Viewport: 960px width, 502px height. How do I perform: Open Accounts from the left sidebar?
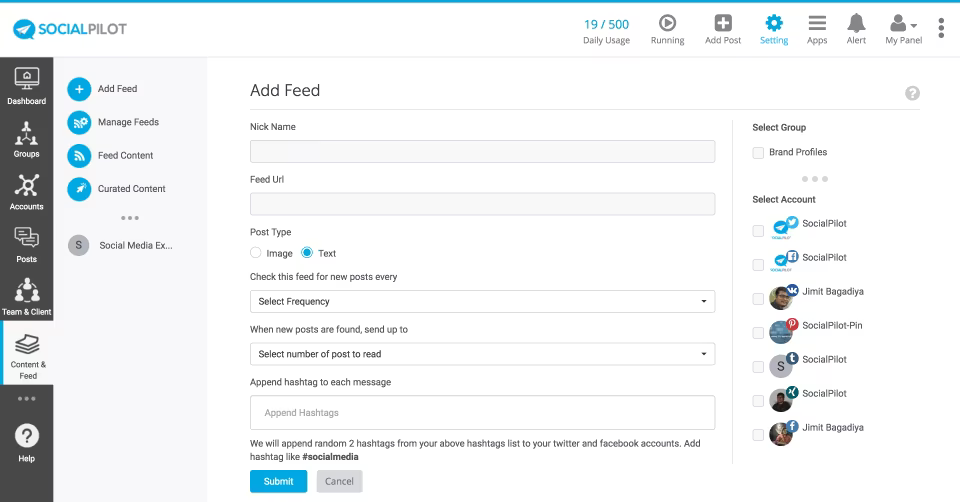(x=26, y=192)
